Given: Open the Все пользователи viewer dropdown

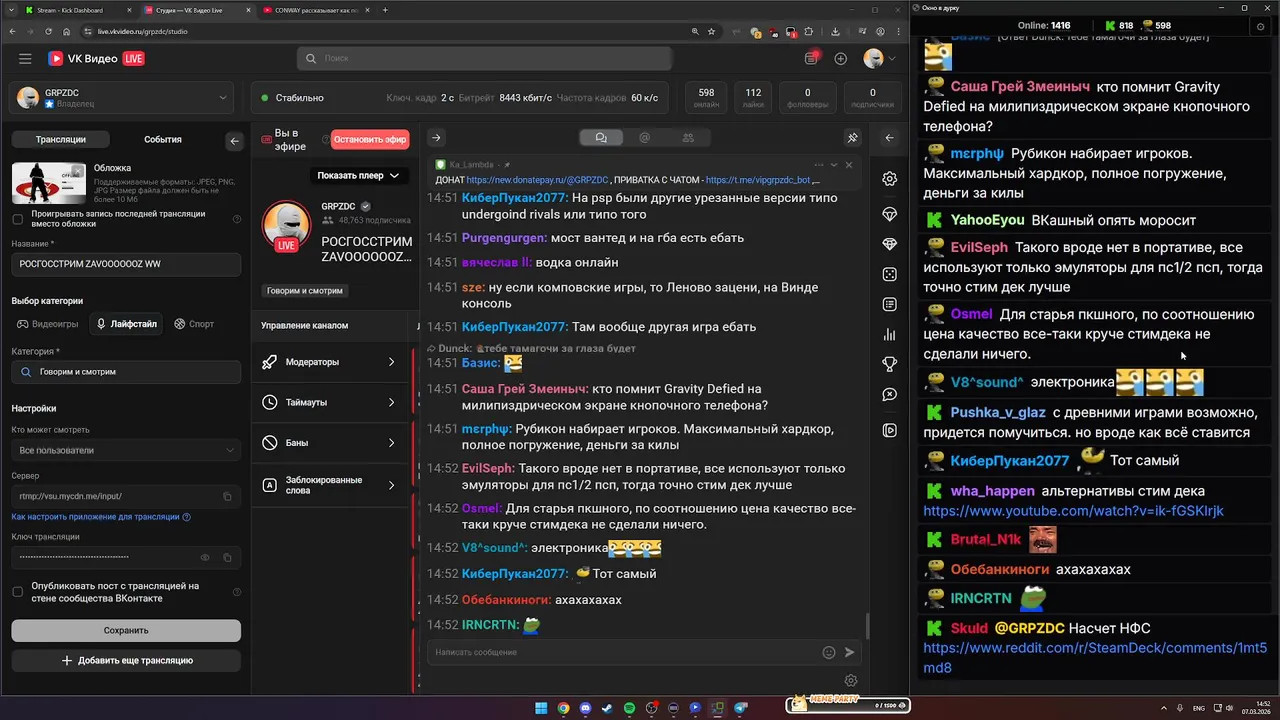Looking at the screenshot, I should 126,450.
